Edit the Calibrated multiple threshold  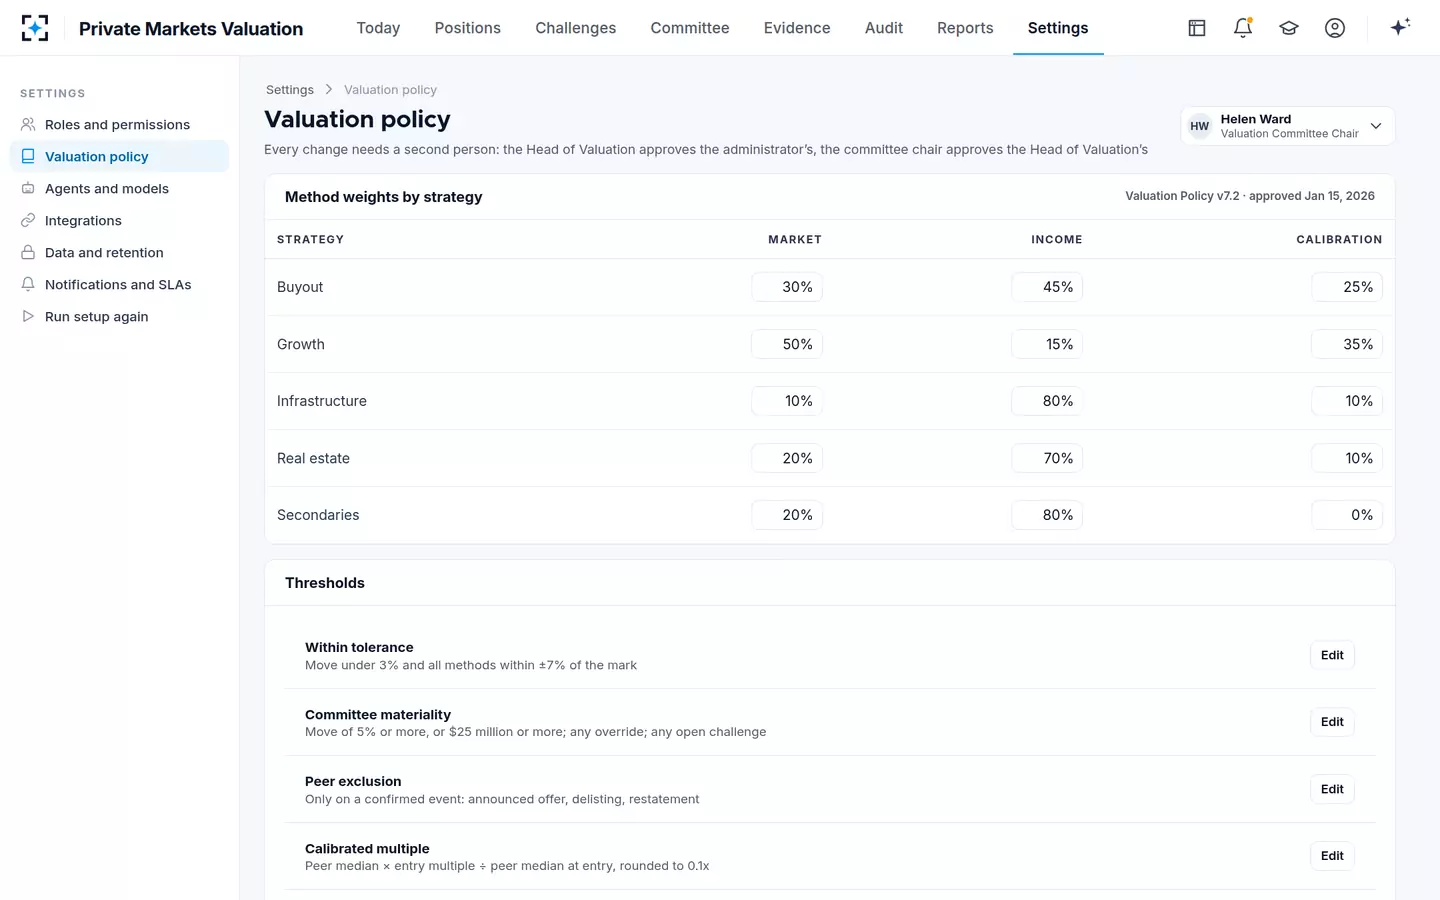coord(1332,857)
